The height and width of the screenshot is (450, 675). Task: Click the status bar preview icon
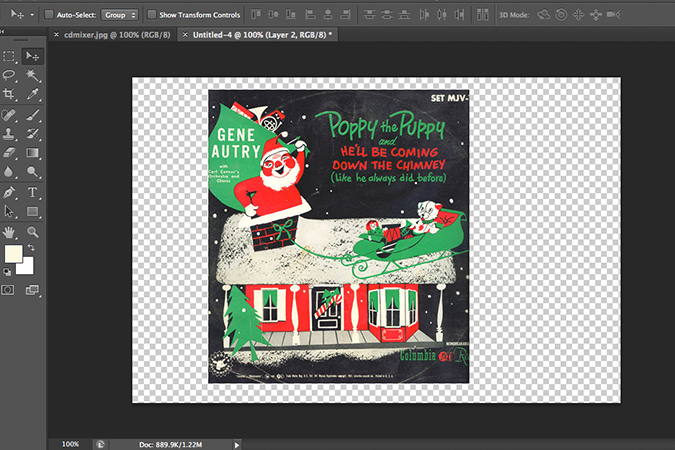point(100,444)
